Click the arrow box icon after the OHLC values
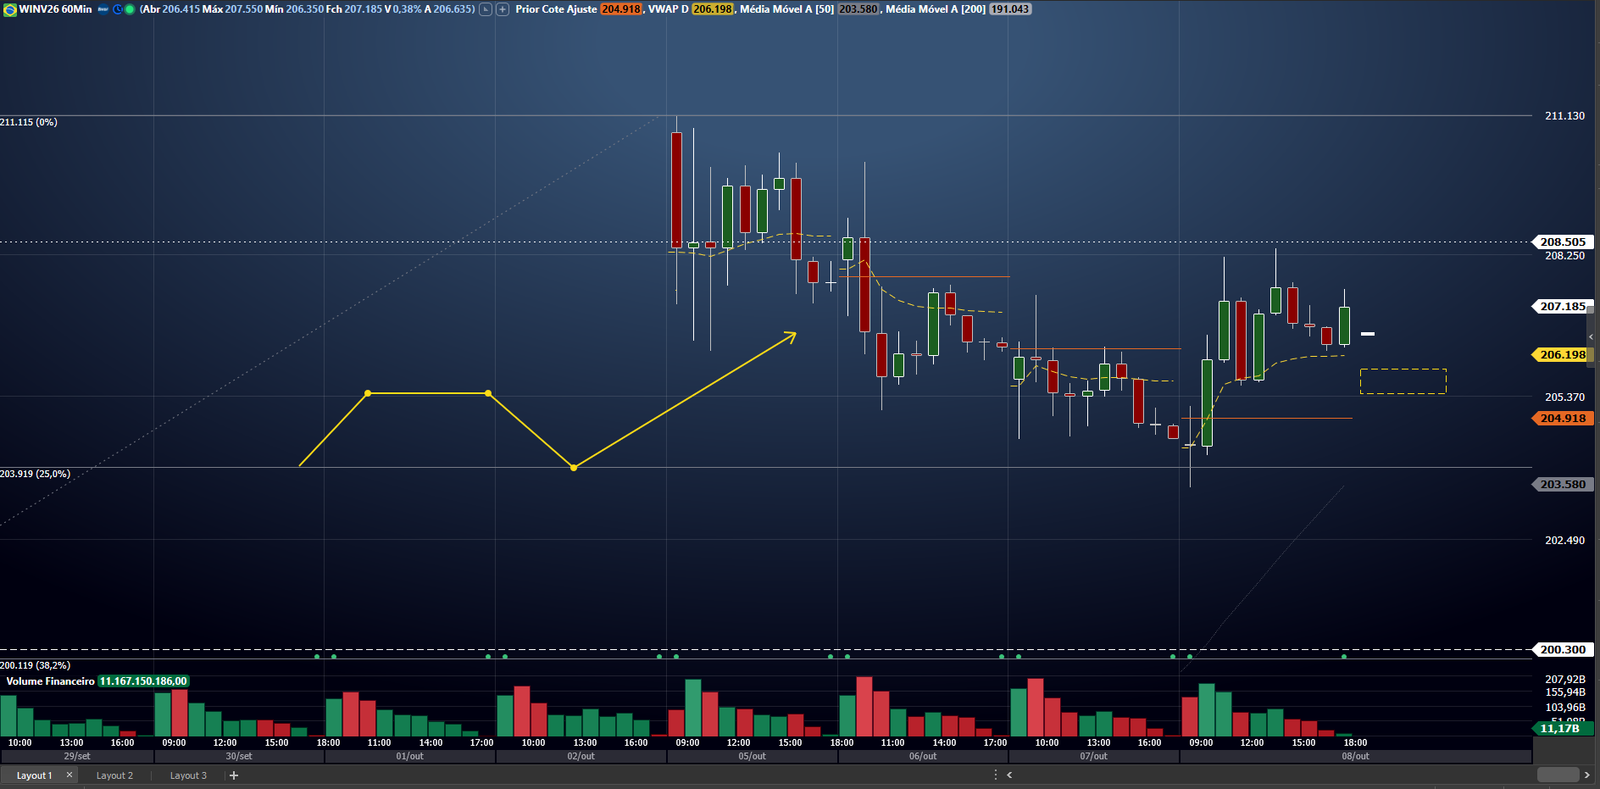Screen dimensions: 1600x789 point(485,9)
